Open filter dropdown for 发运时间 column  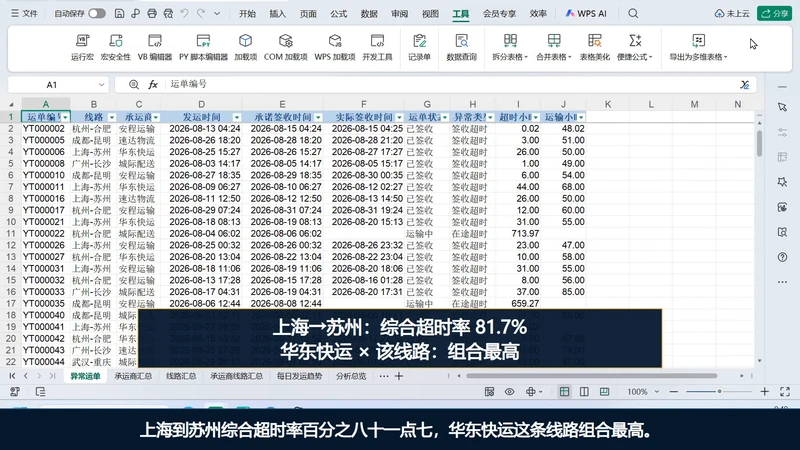coord(236,117)
